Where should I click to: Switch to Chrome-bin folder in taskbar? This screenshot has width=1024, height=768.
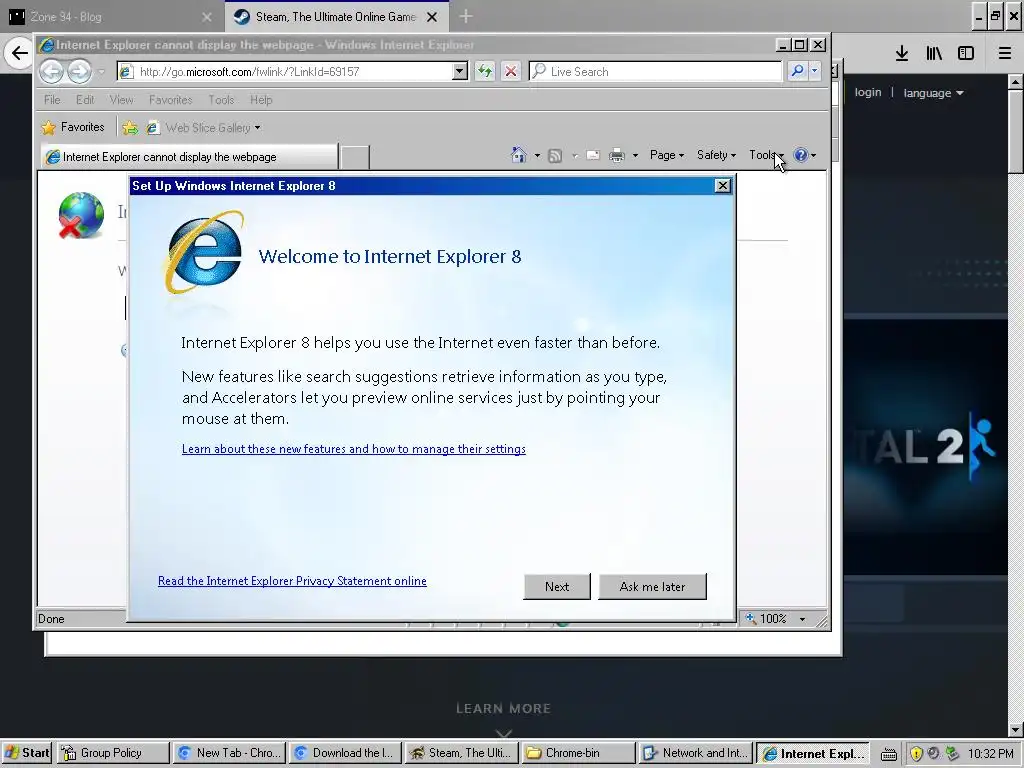(x=579, y=753)
